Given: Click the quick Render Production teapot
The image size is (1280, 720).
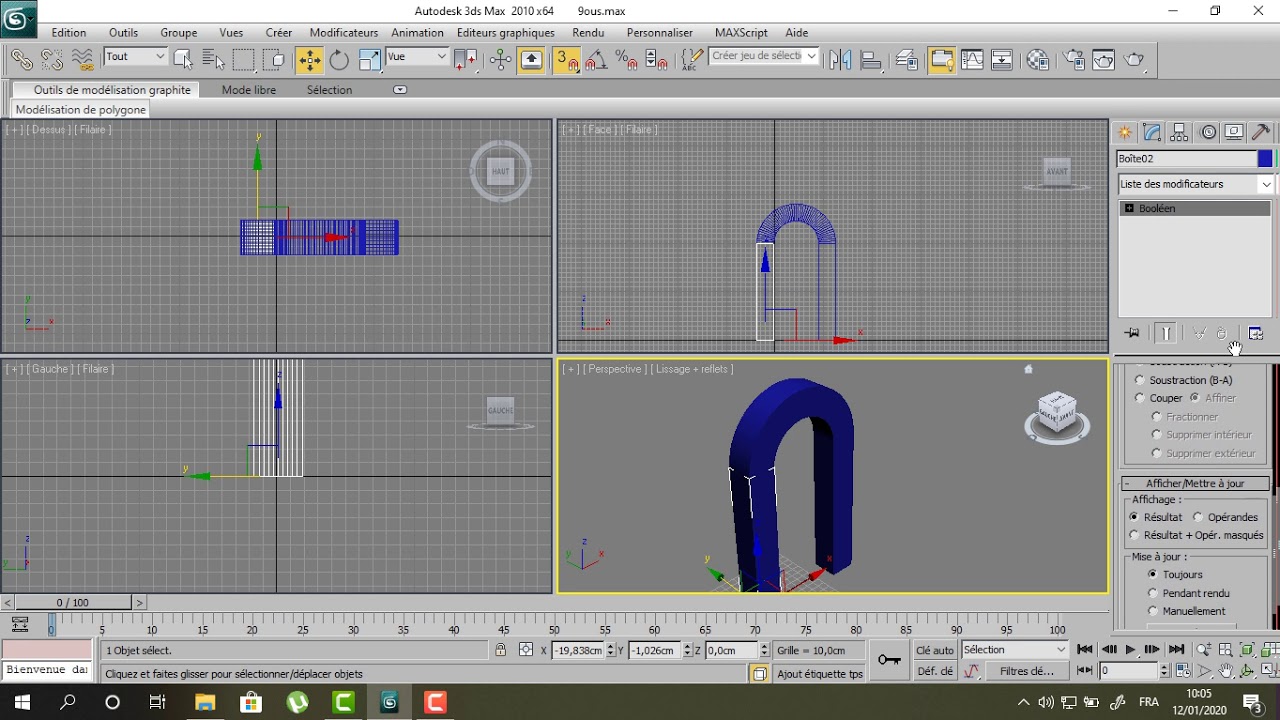Looking at the screenshot, I should [x=1135, y=60].
